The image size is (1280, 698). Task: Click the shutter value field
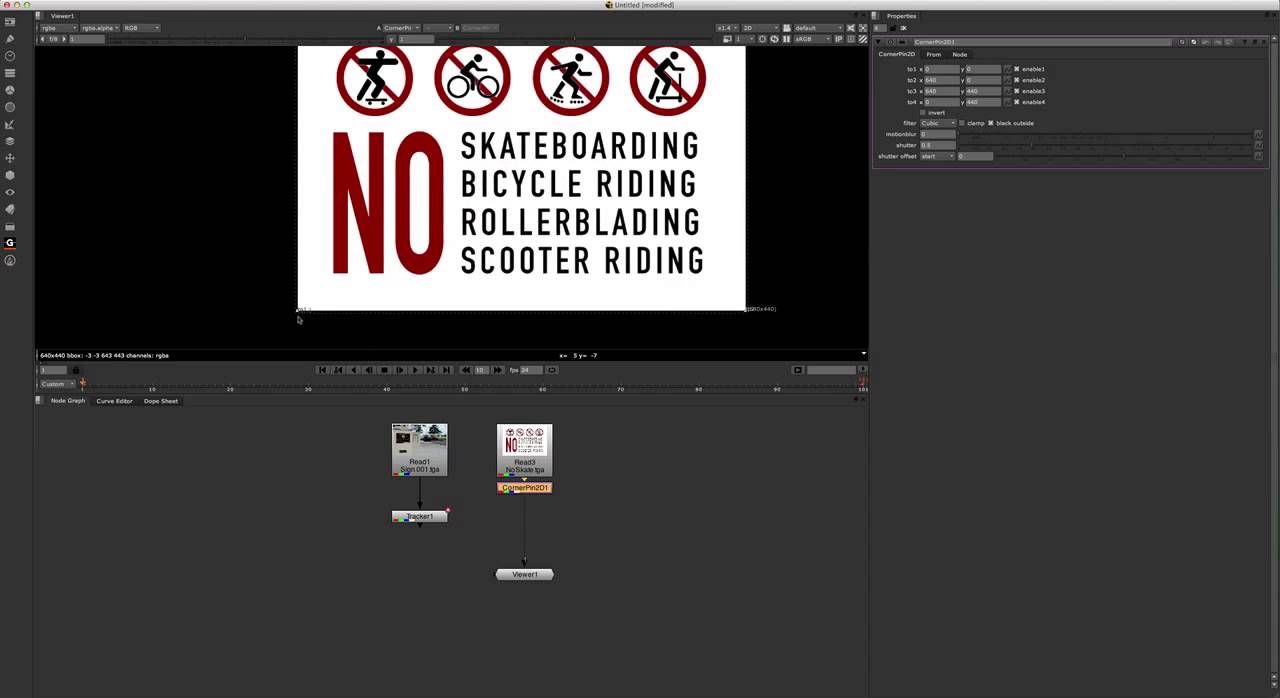pyautogui.click(x=938, y=145)
